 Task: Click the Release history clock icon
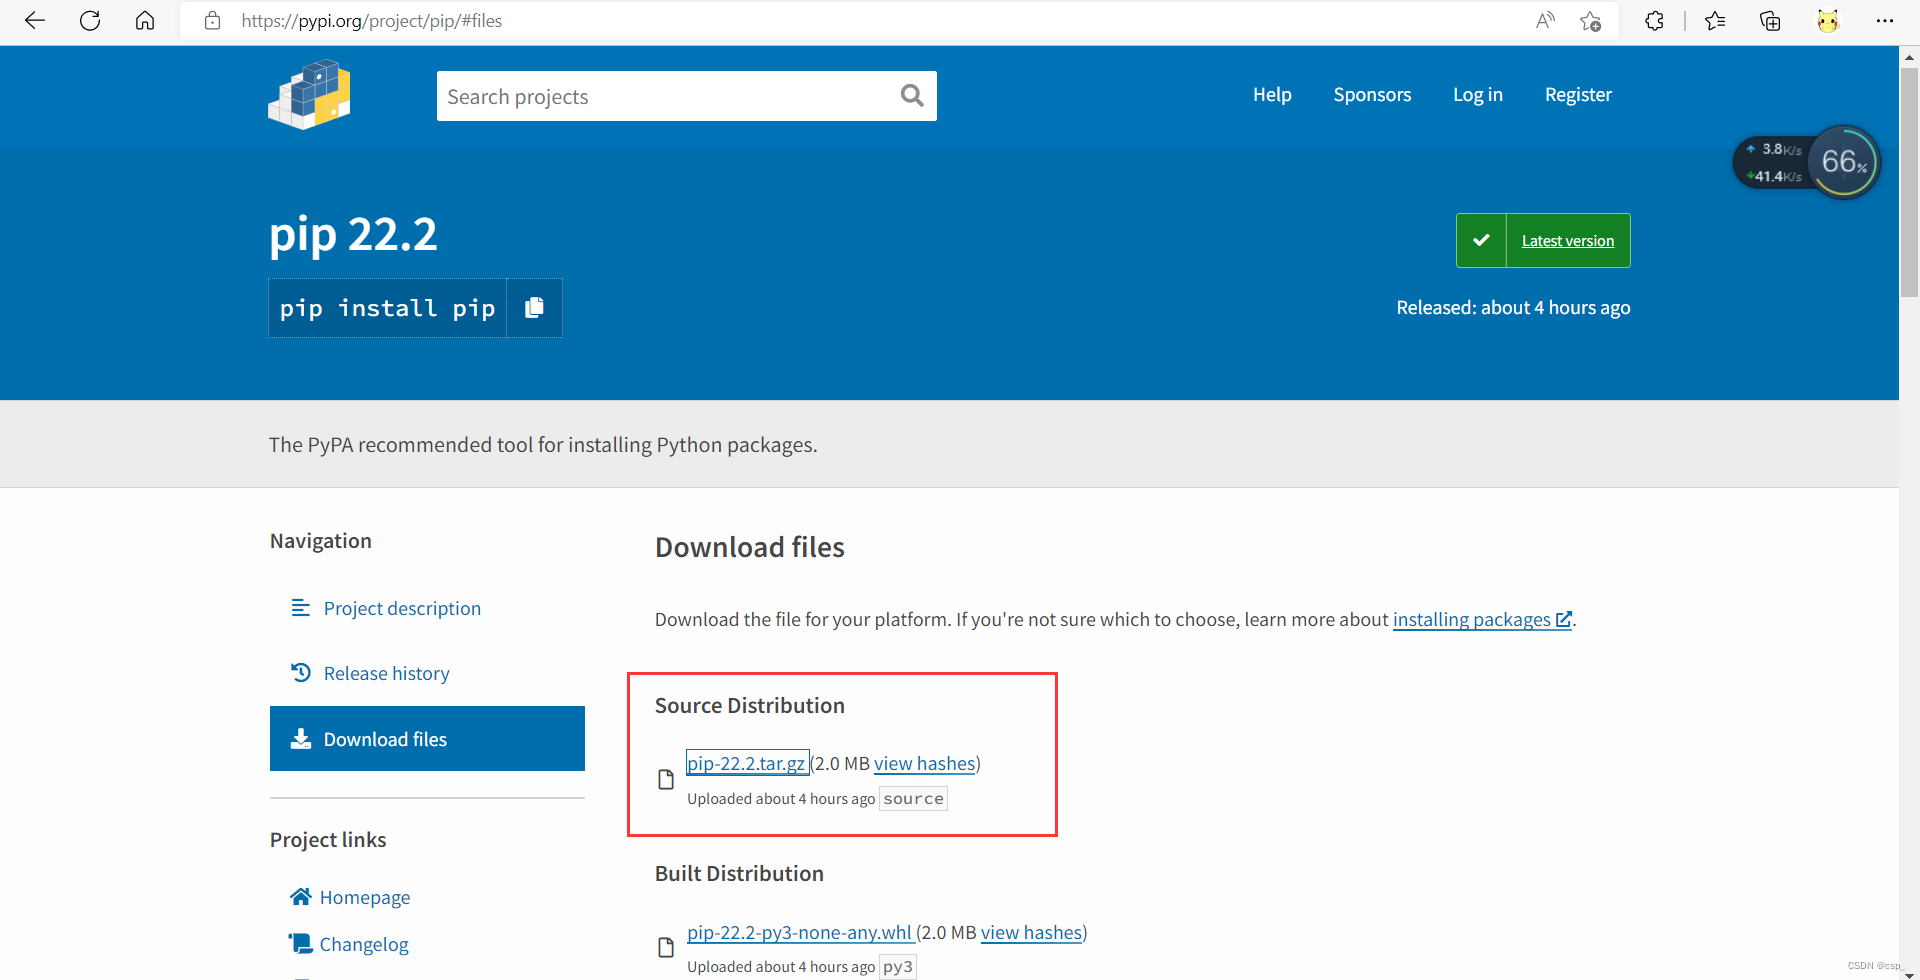pos(301,672)
